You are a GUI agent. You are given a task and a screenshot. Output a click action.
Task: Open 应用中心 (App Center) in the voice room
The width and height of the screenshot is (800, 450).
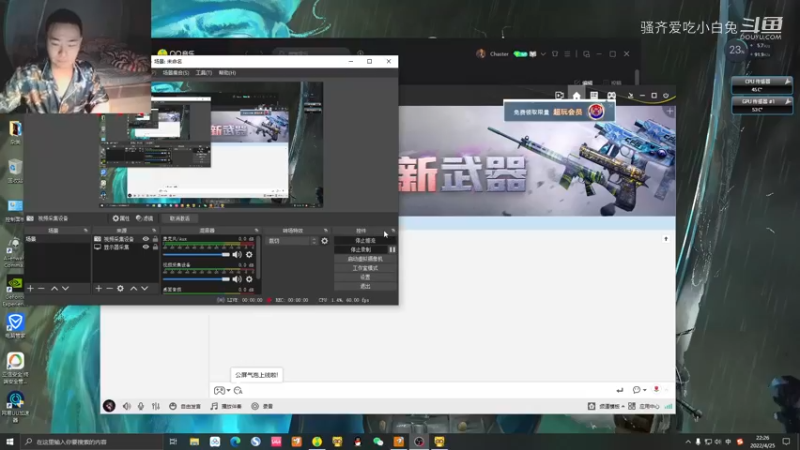pyautogui.click(x=644, y=406)
